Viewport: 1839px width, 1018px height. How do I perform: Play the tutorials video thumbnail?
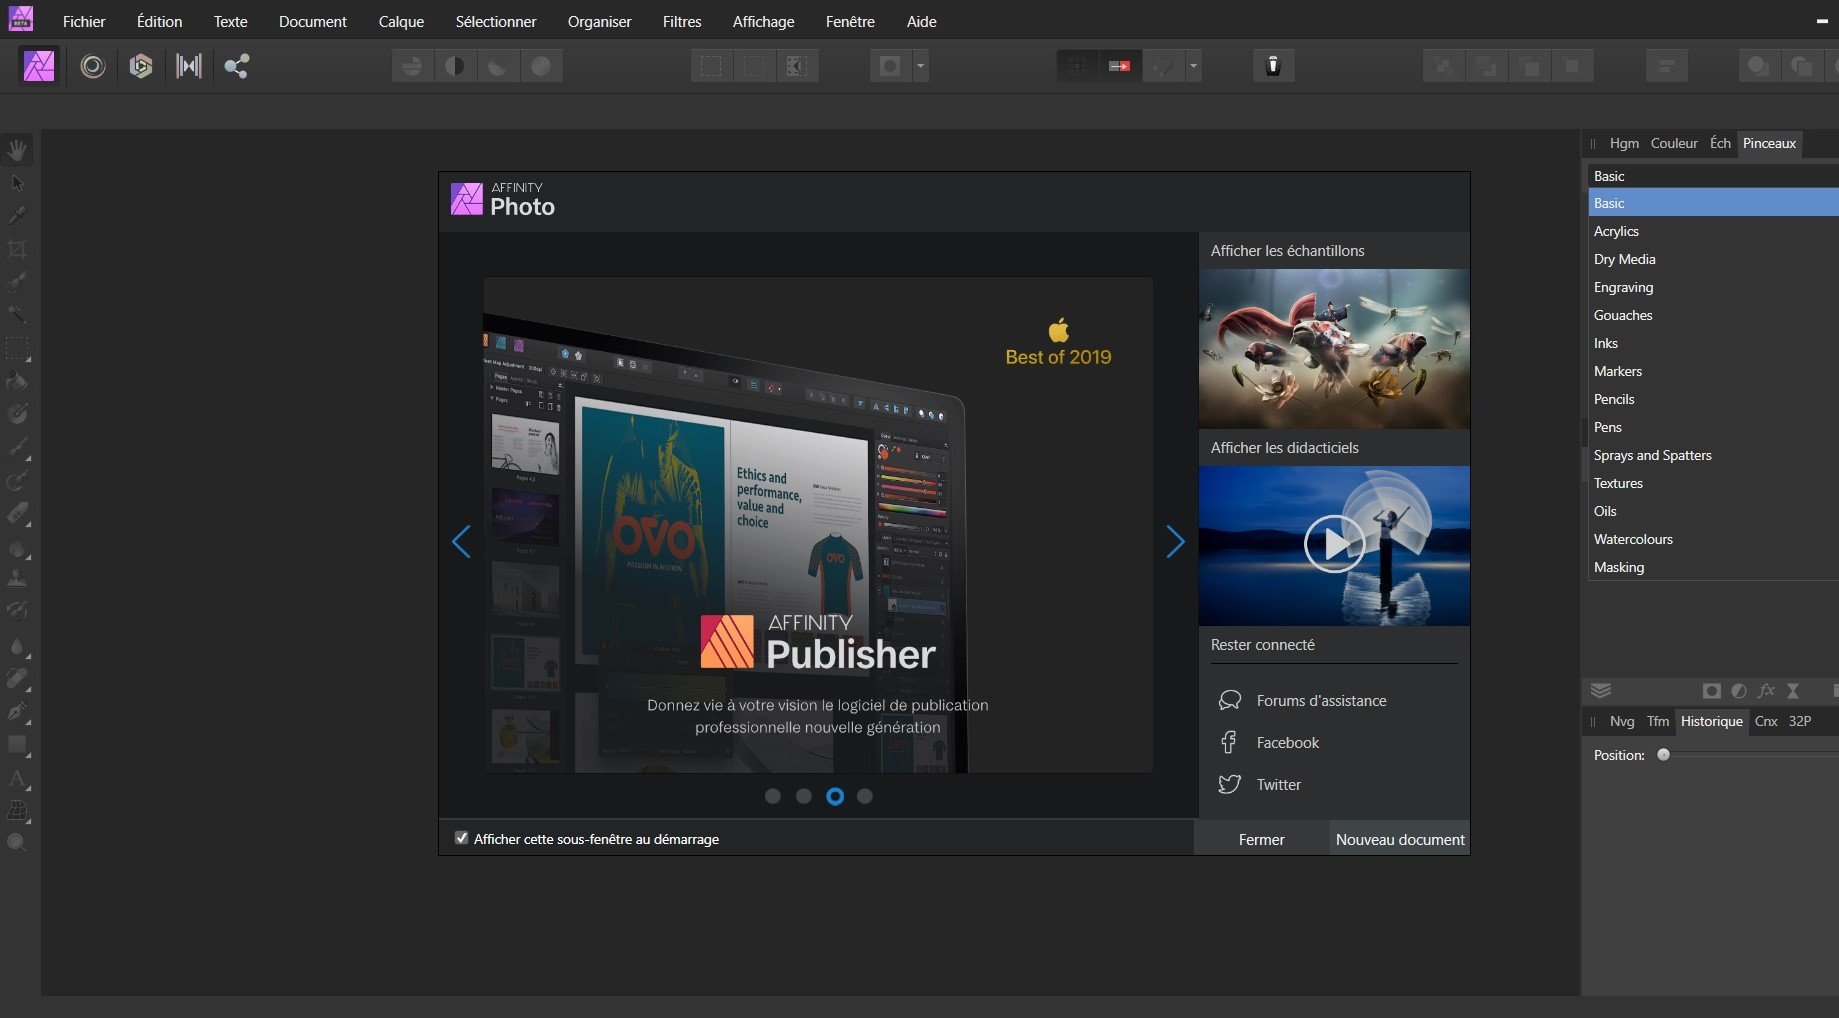pyautogui.click(x=1334, y=545)
